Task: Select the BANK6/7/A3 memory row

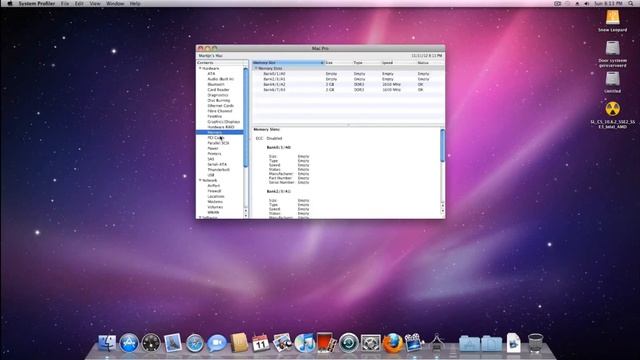Action: pos(348,89)
